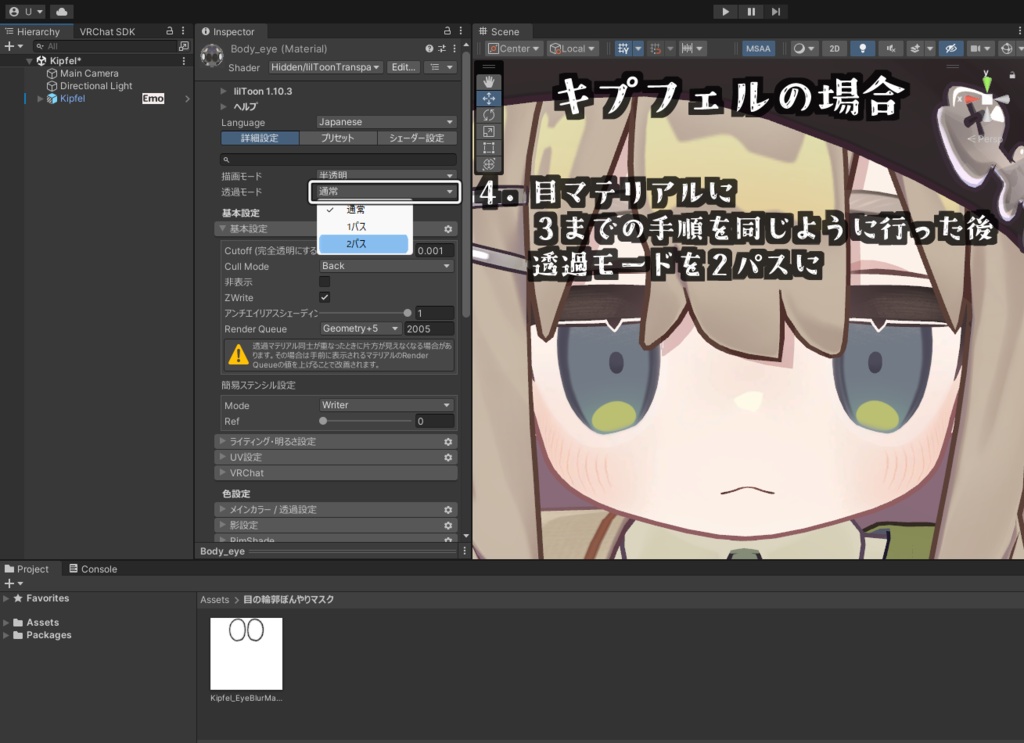Screen dimensions: 1024x743
Task: Open the UV設定 section gear icon
Action: tap(448, 457)
